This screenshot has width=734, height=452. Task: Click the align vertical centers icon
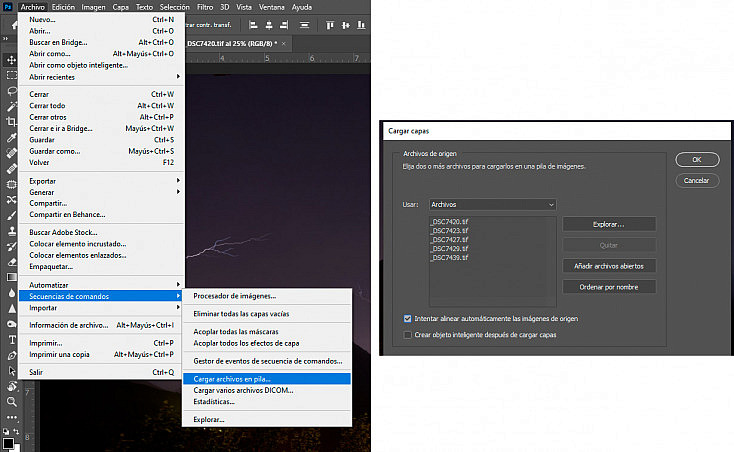[x=345, y=25]
